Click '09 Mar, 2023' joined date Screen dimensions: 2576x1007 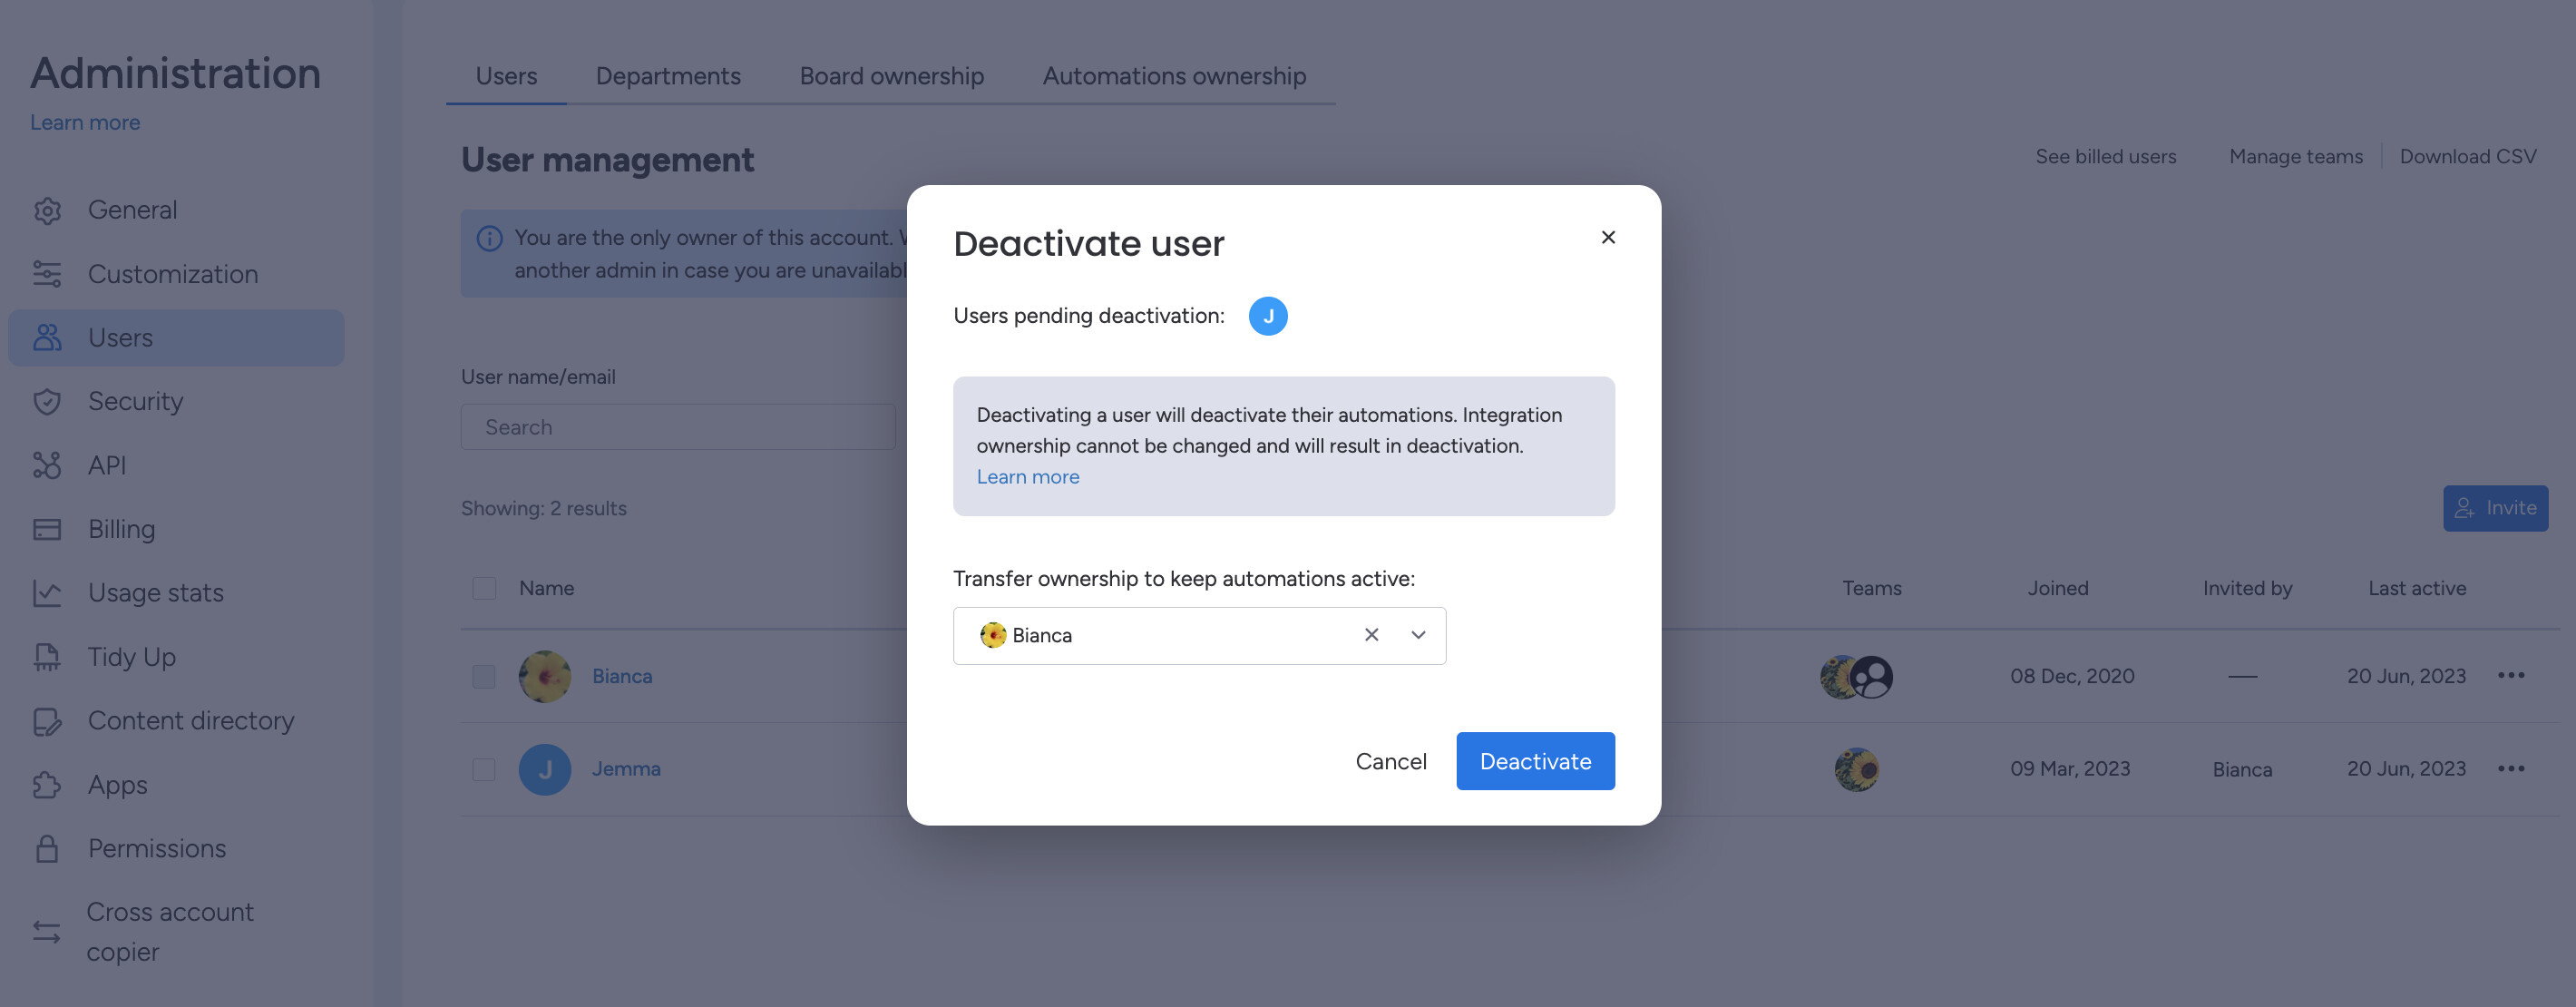pos(2070,770)
